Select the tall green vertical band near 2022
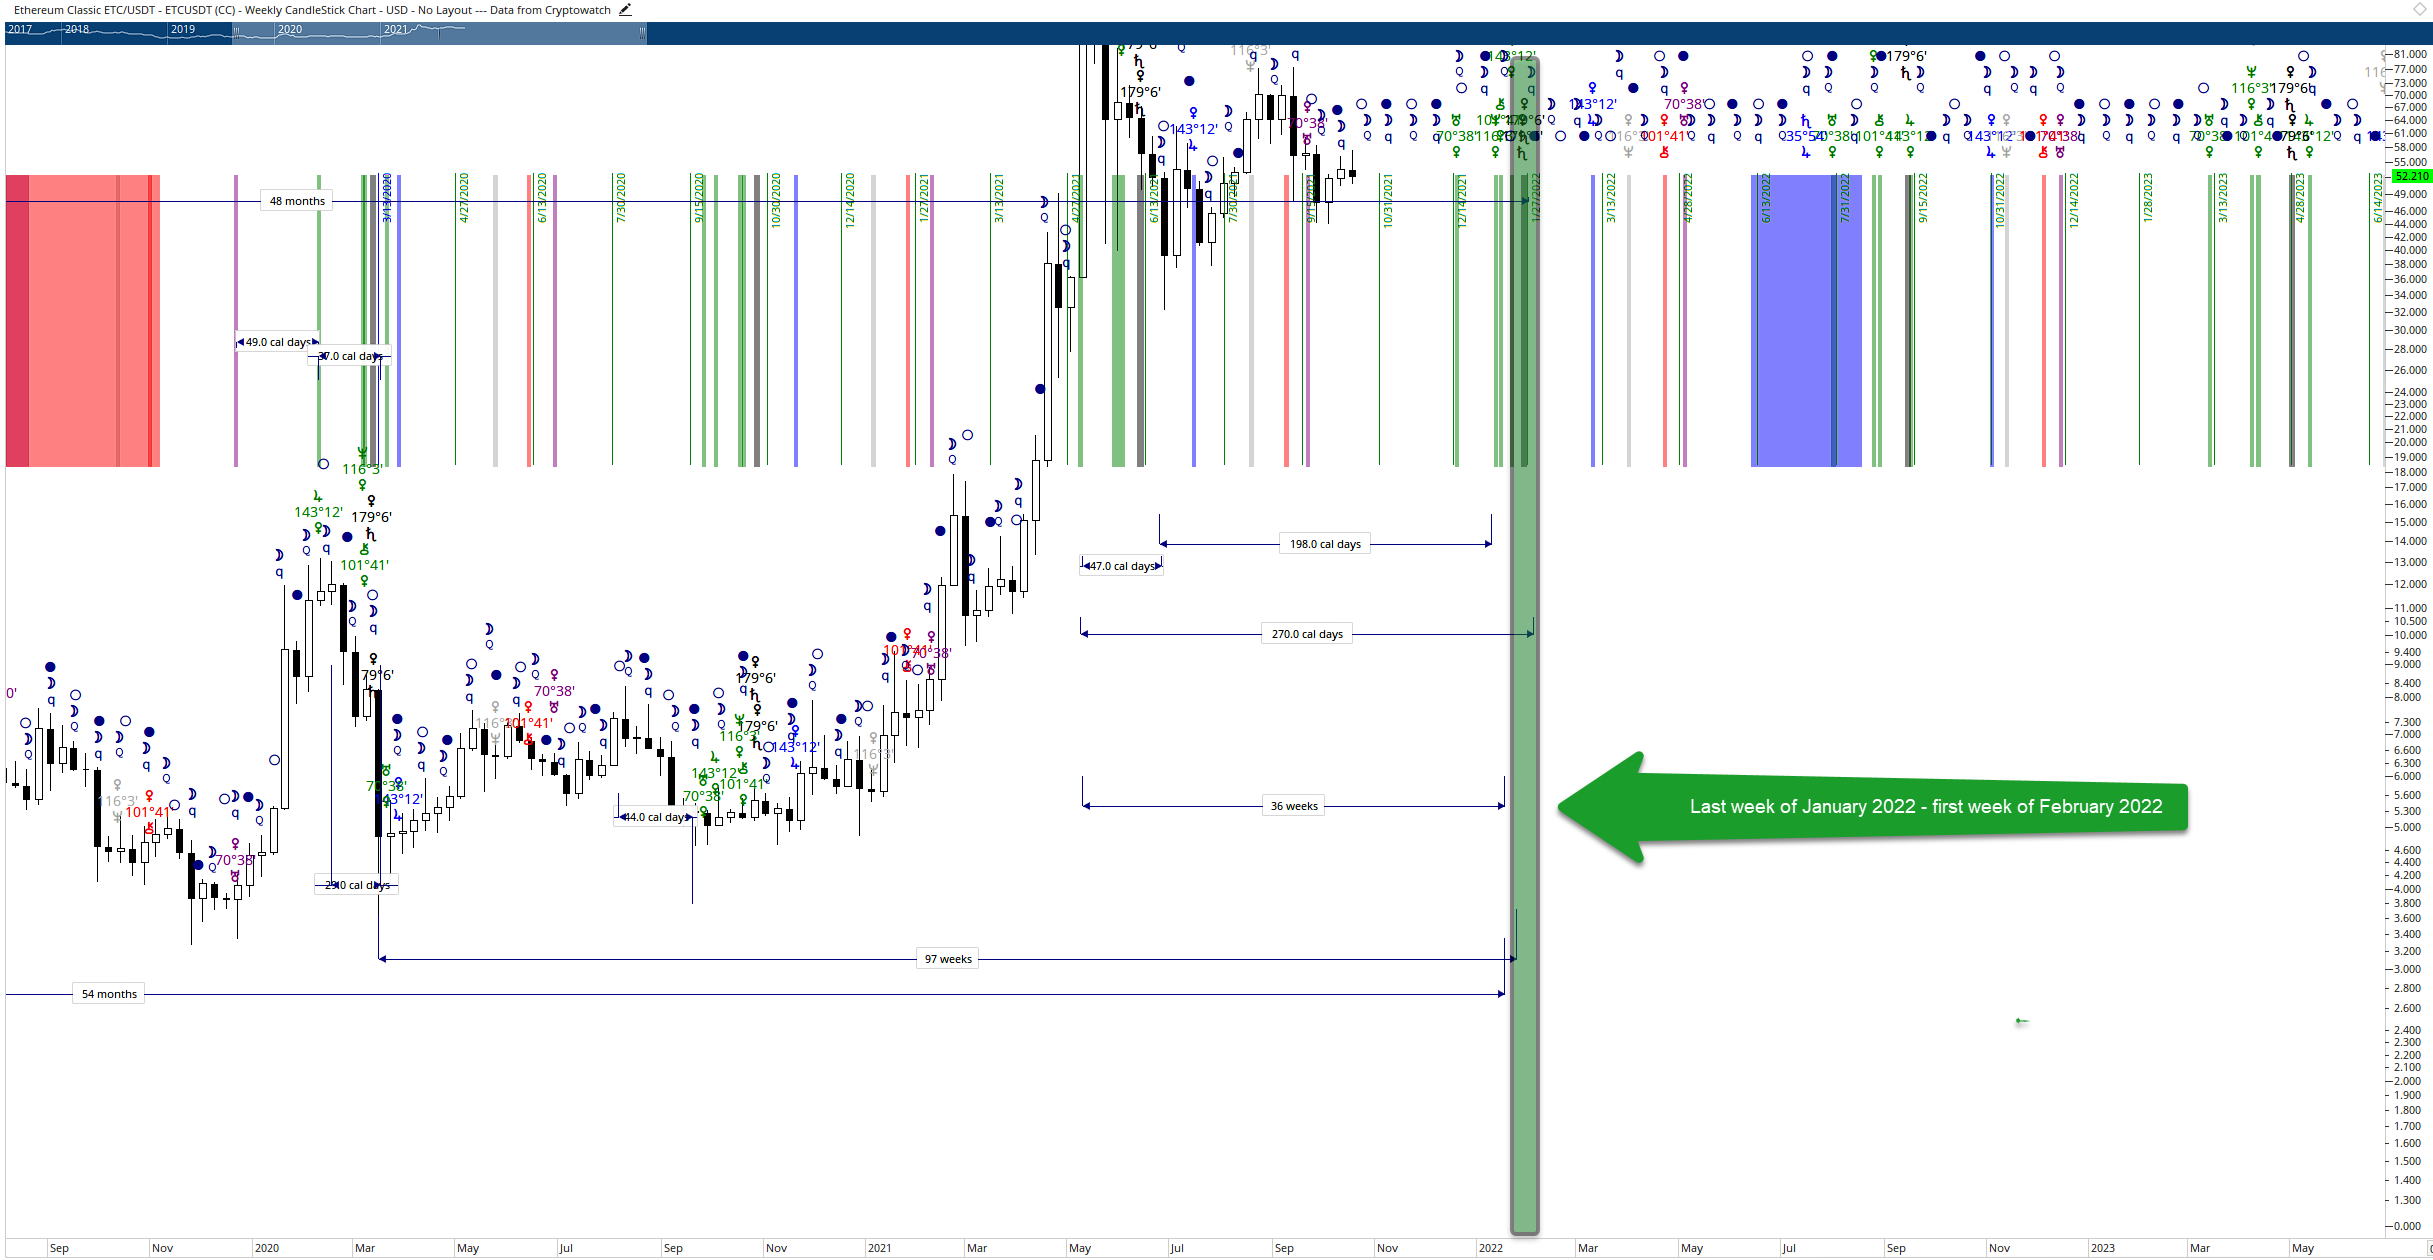The image size is (2433, 1260). (1524, 645)
